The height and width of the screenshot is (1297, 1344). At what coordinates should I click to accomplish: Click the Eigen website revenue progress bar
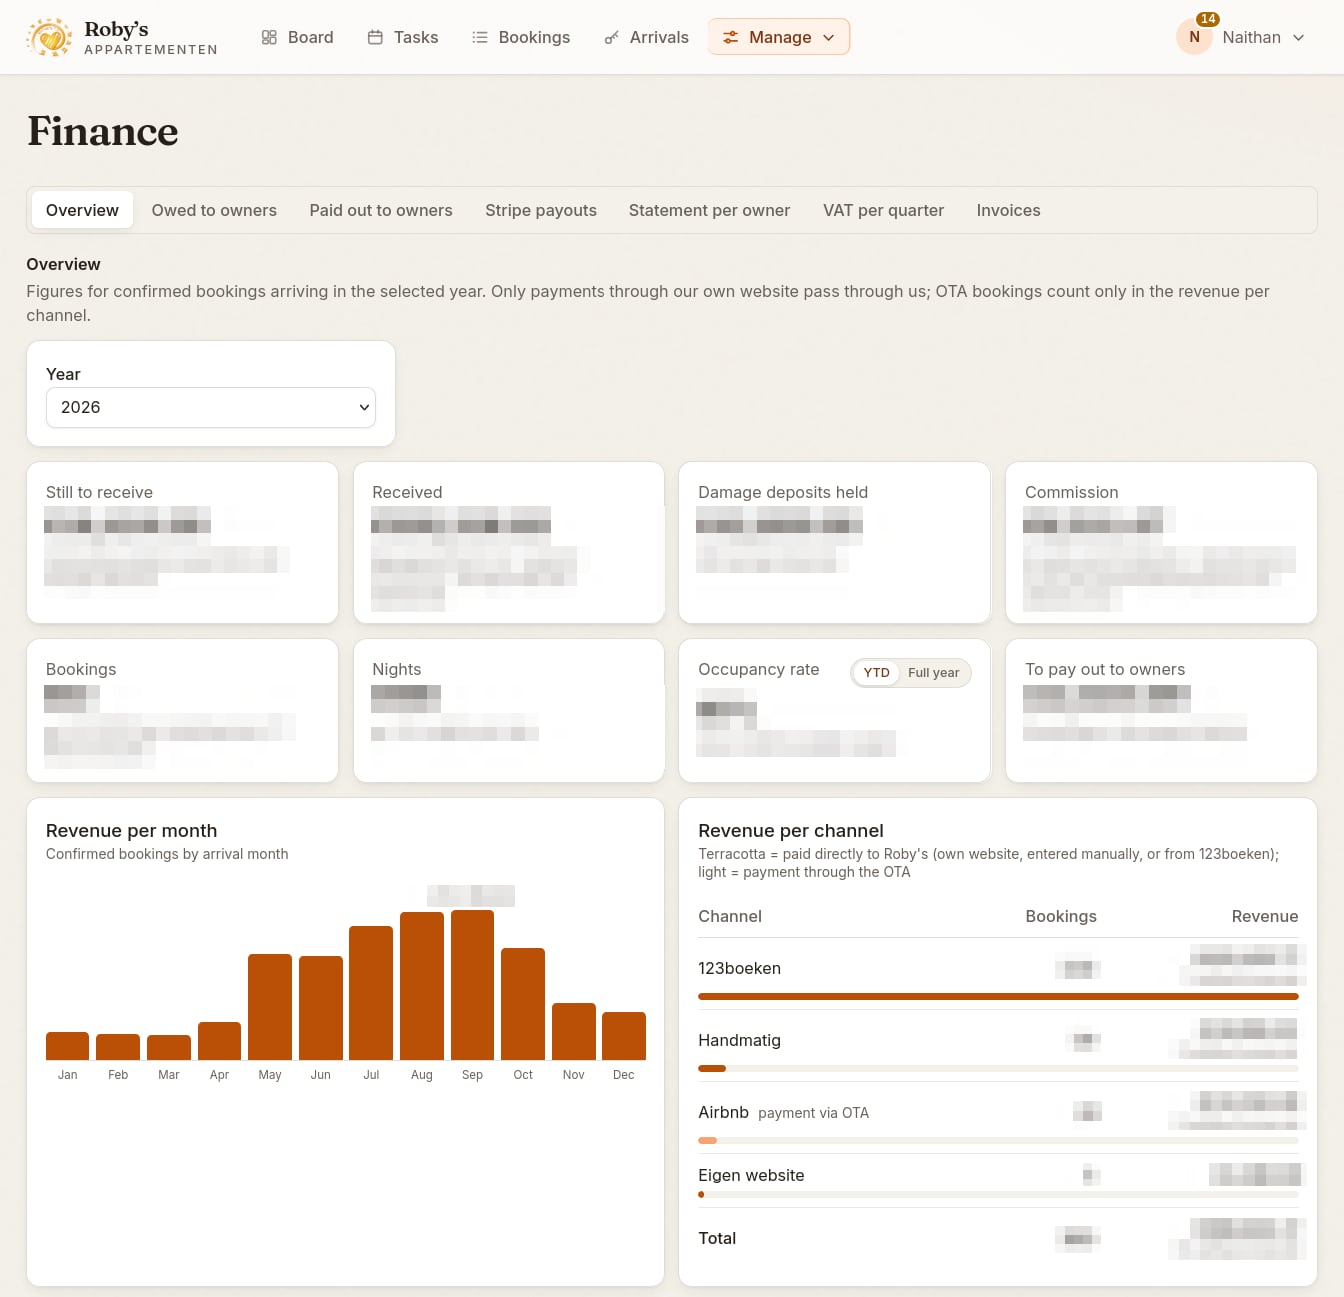tap(998, 1195)
